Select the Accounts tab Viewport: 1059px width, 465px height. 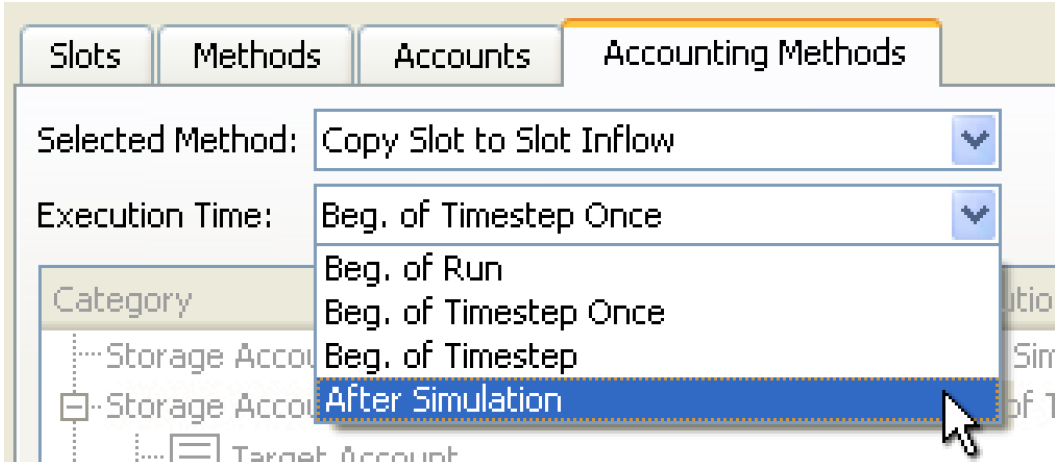(461, 56)
